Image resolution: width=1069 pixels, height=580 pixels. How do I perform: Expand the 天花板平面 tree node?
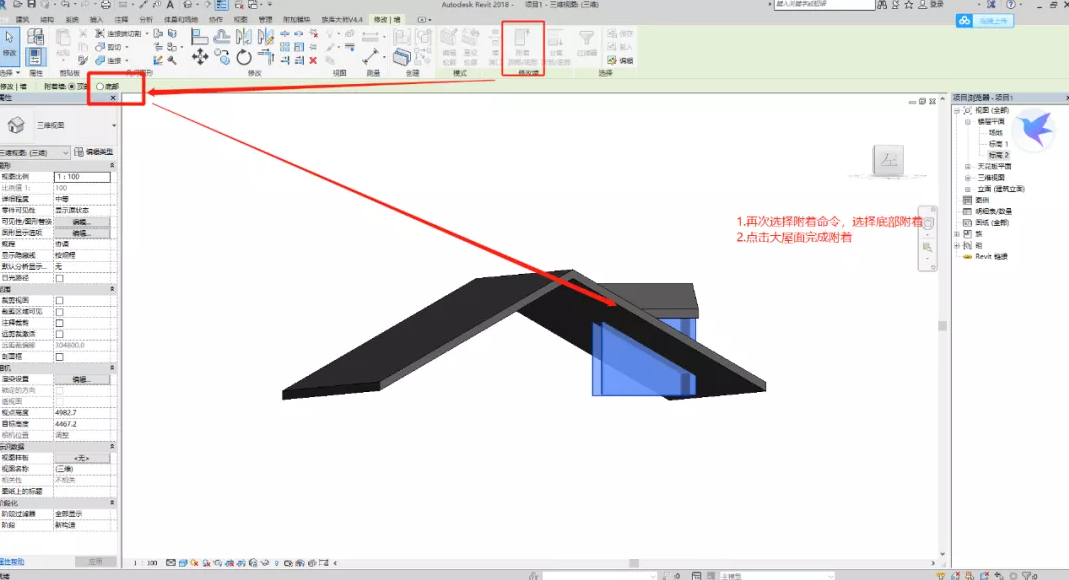click(967, 166)
